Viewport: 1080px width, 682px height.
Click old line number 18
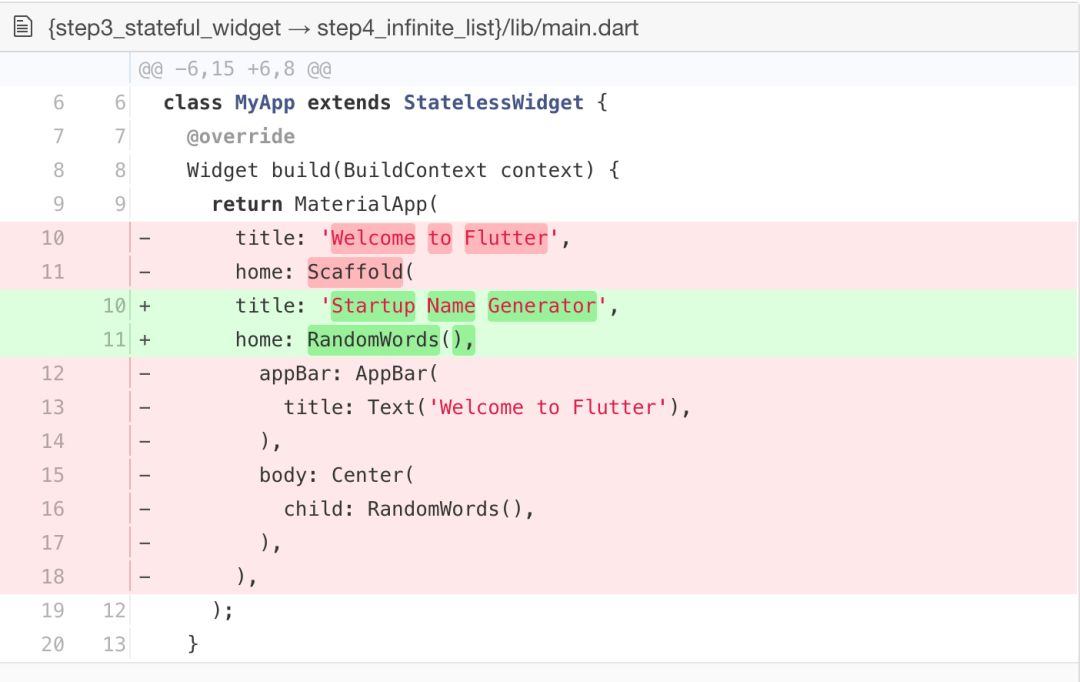(x=53, y=577)
